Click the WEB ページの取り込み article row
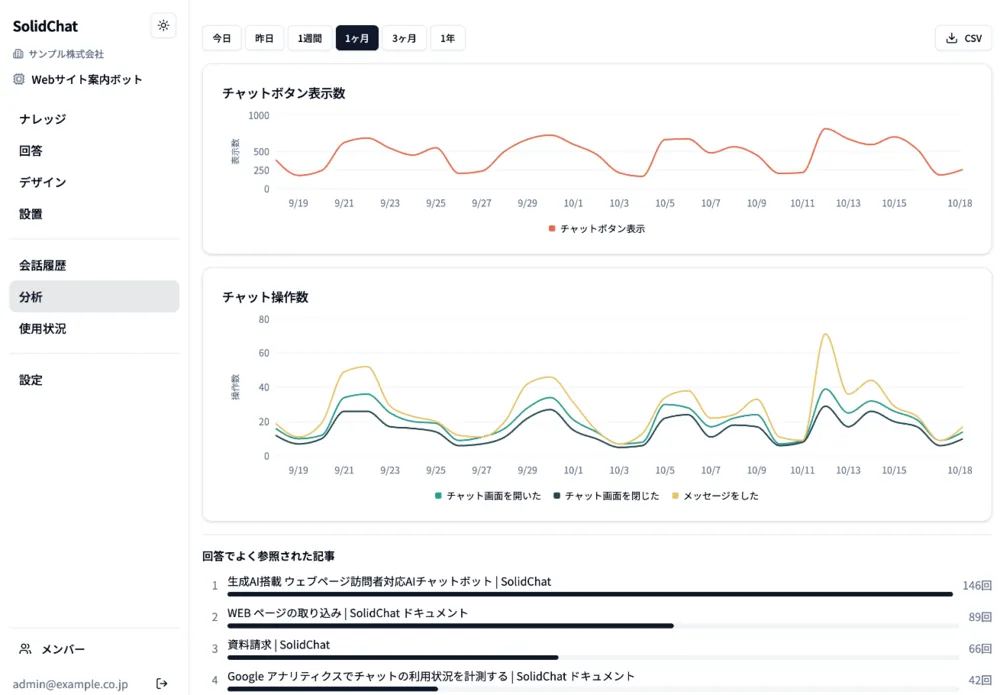 point(348,613)
